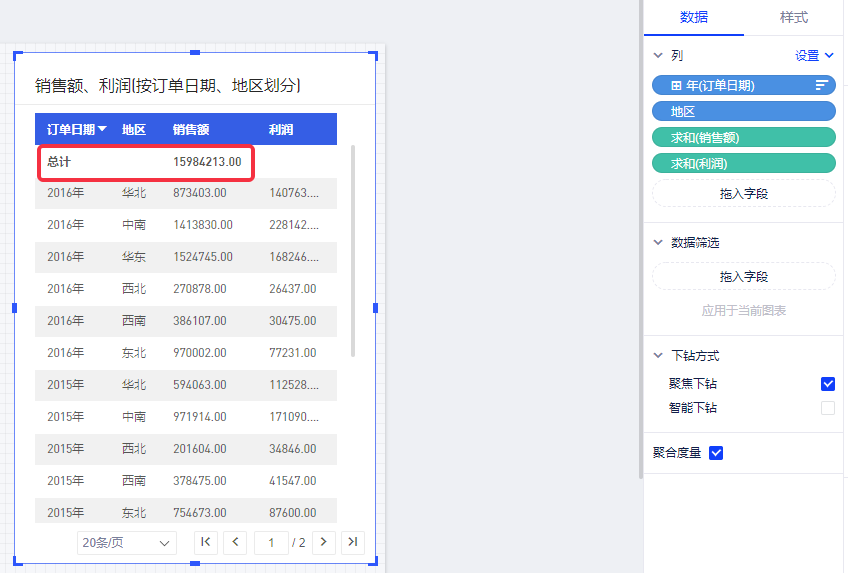Viewport: 848px width, 573px height.
Task: Jump to the last page of table
Action: [352, 542]
